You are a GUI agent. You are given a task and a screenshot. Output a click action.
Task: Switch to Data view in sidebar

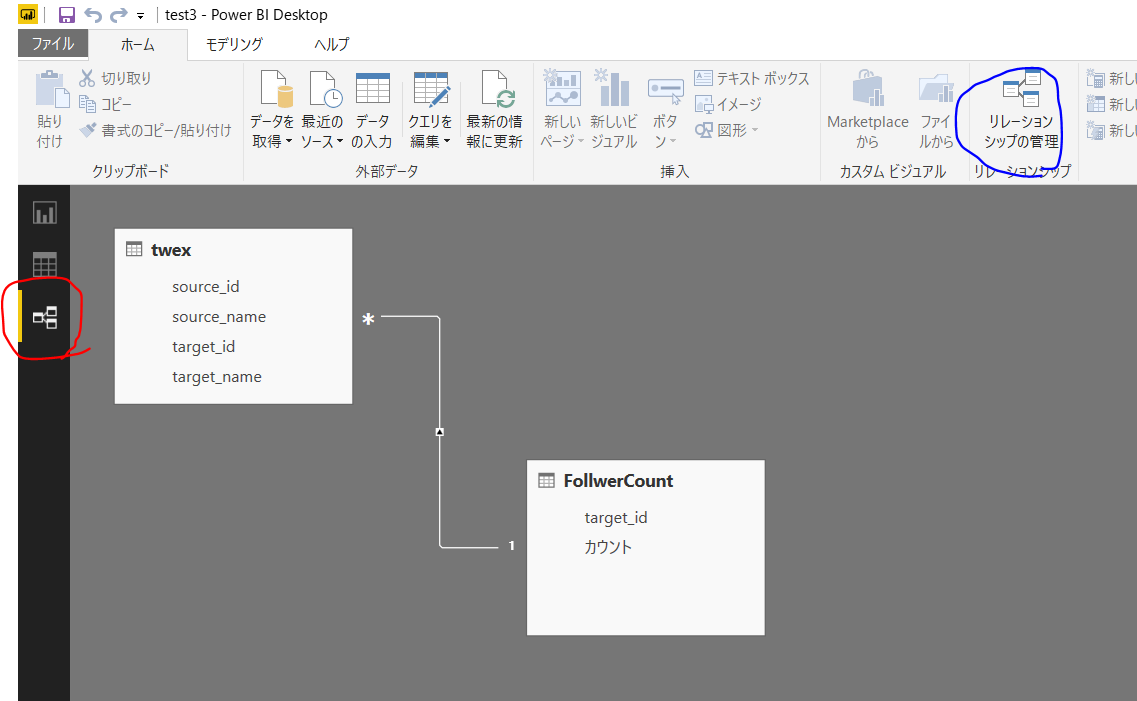[44, 265]
